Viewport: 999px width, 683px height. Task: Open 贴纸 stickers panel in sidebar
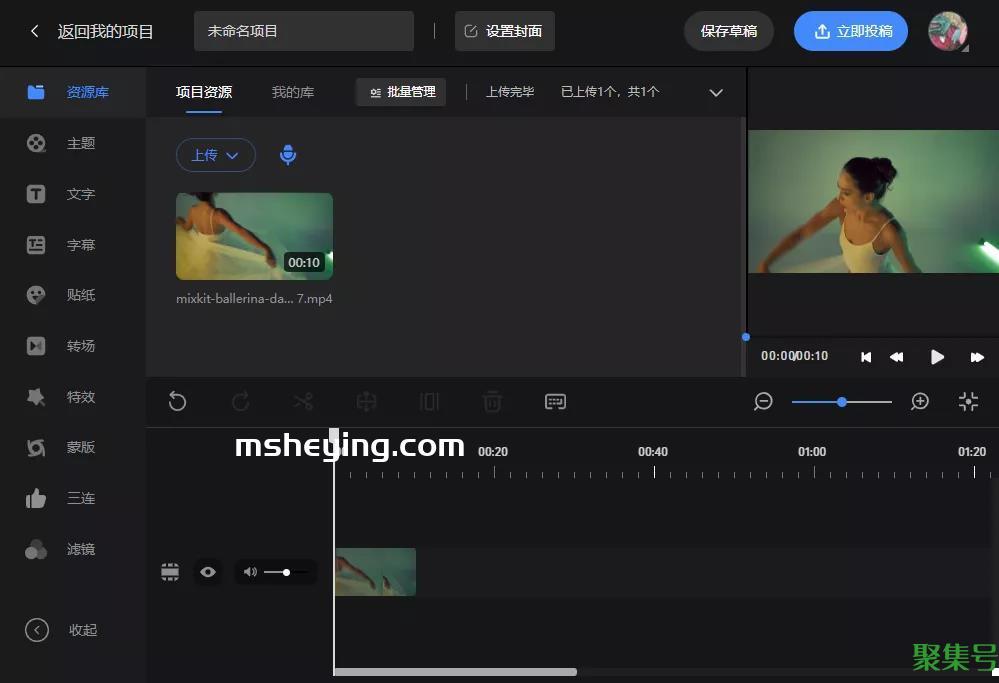73,295
